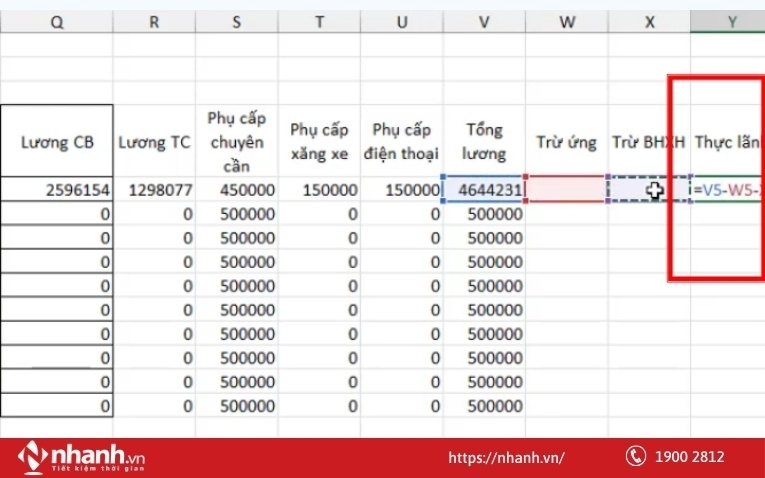Viewport: 765px width, 478px height.
Task: Select column V header
Action: click(485, 21)
